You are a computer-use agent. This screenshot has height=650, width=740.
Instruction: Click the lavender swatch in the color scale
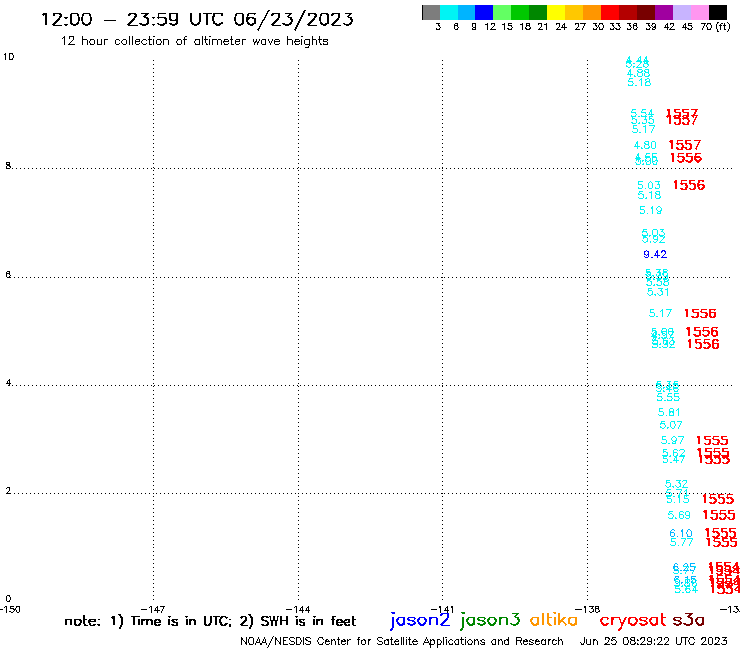pos(681,12)
